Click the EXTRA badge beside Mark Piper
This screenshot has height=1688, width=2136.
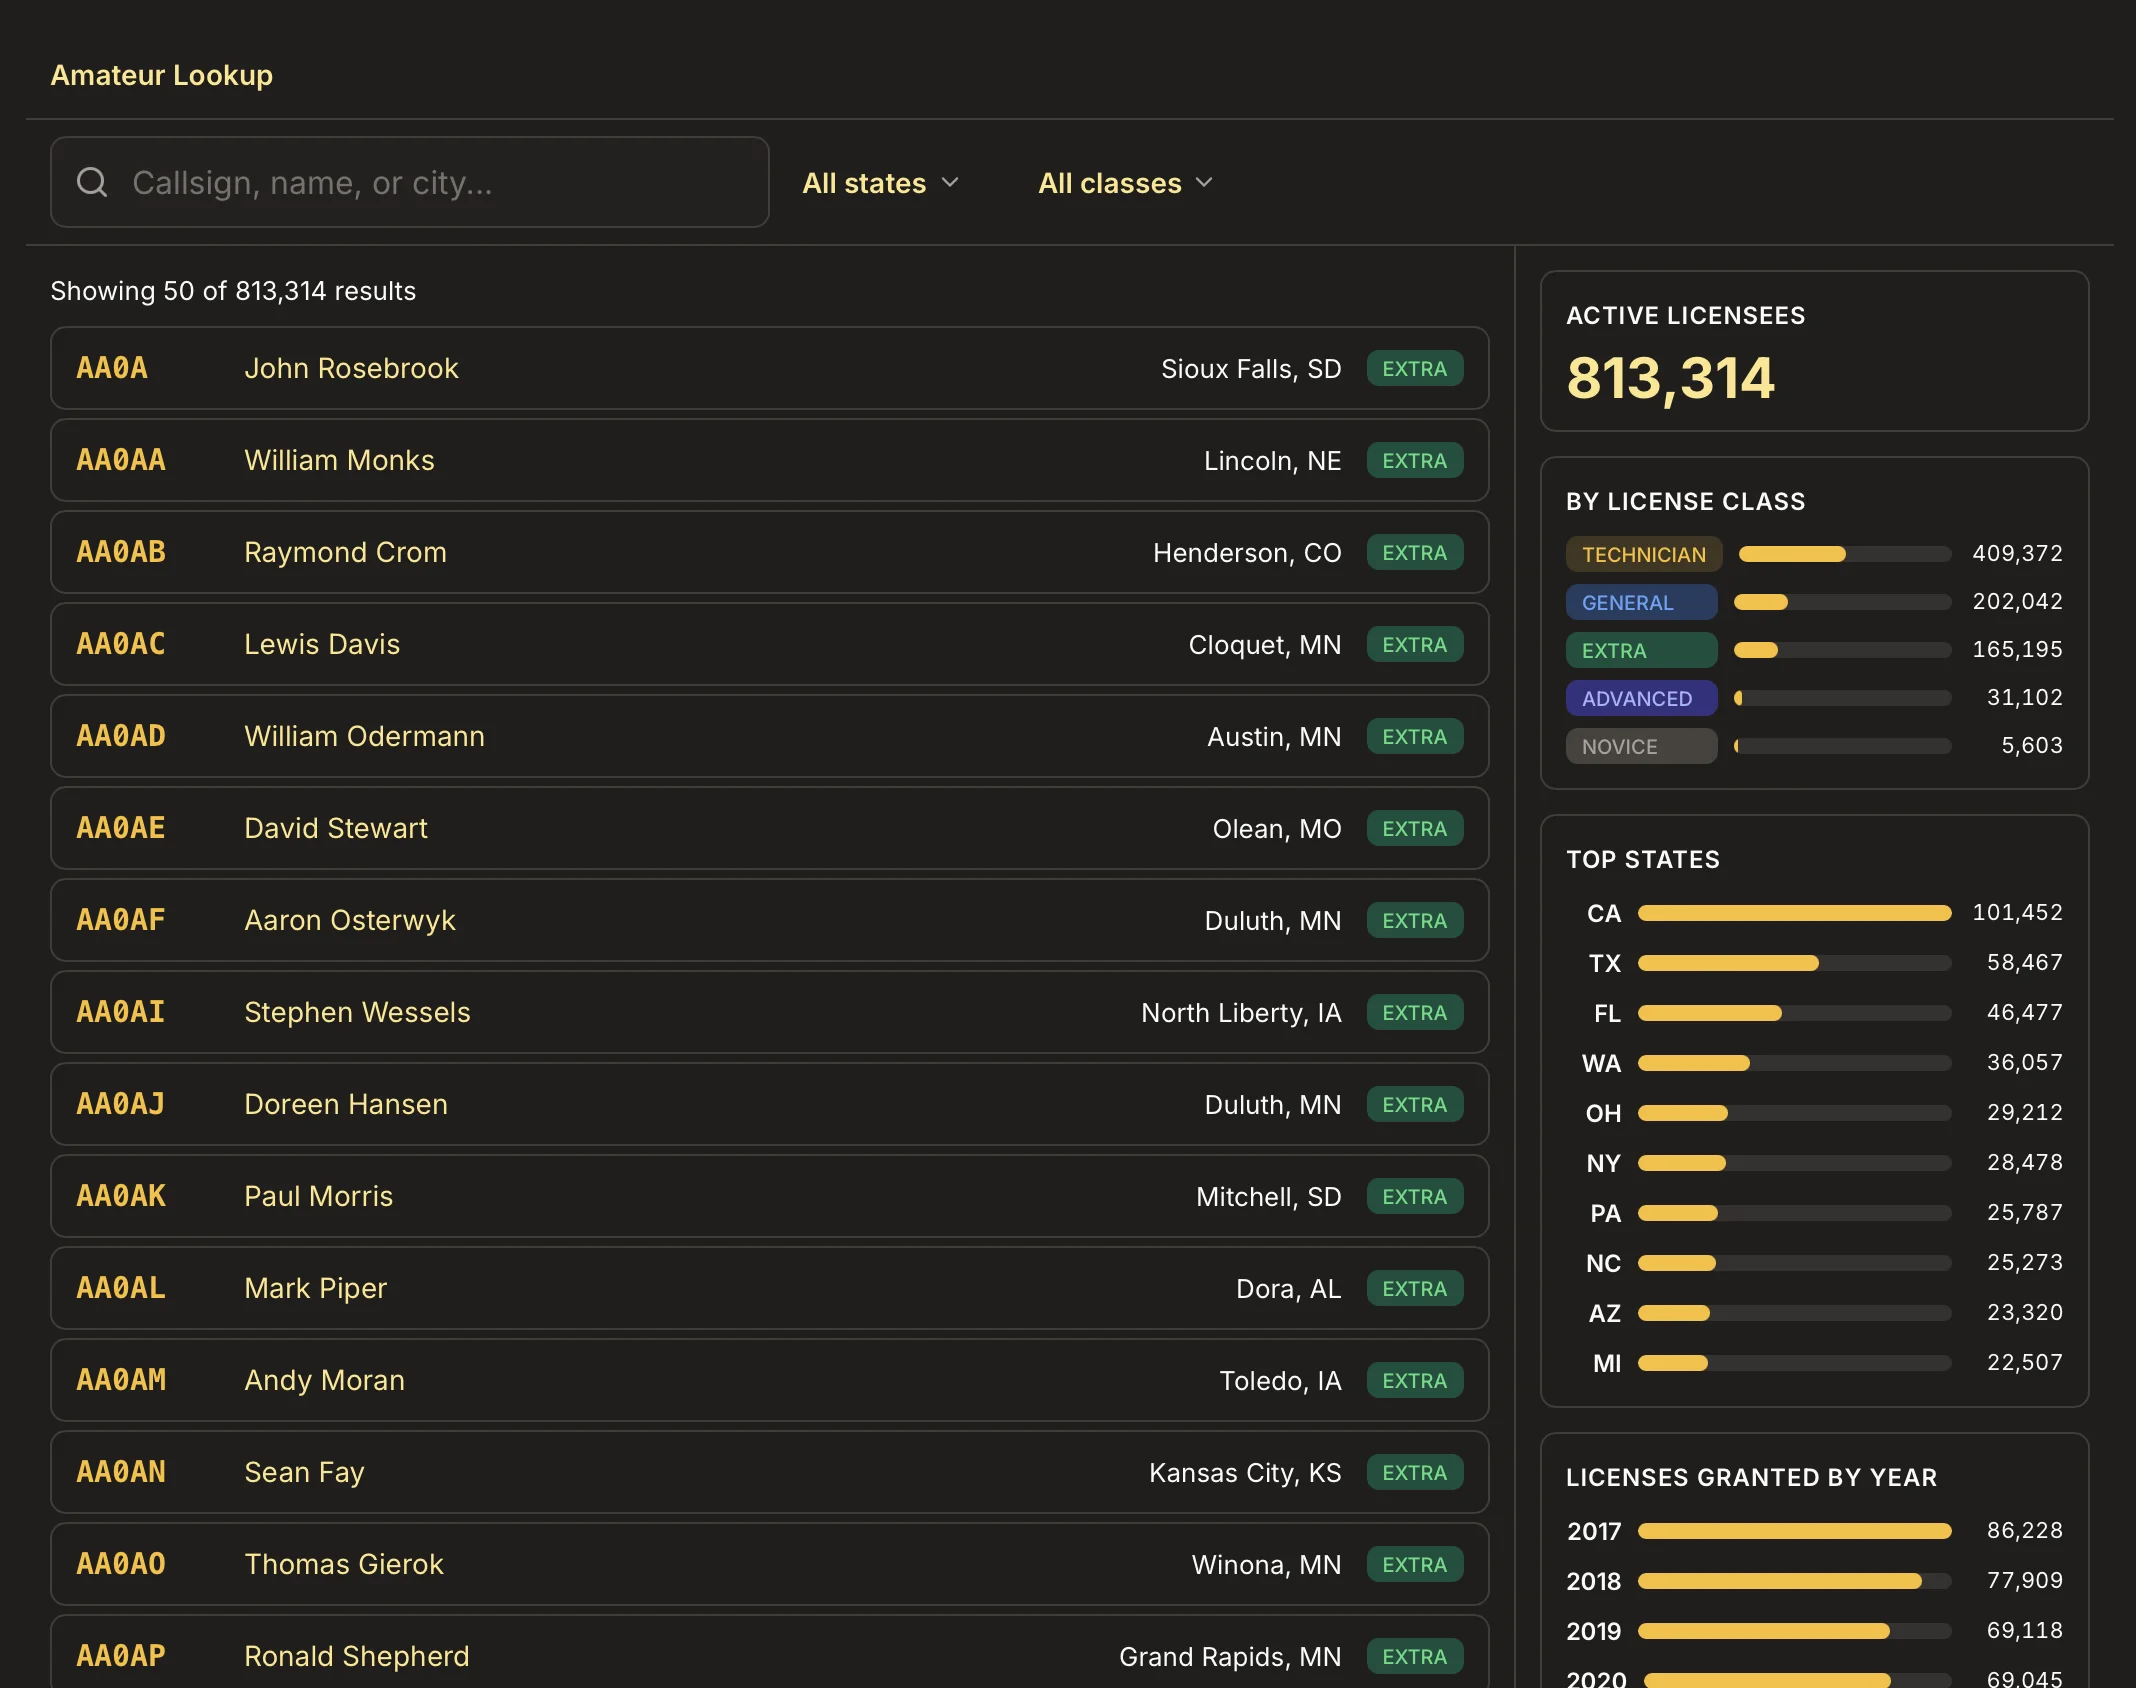click(x=1414, y=1288)
